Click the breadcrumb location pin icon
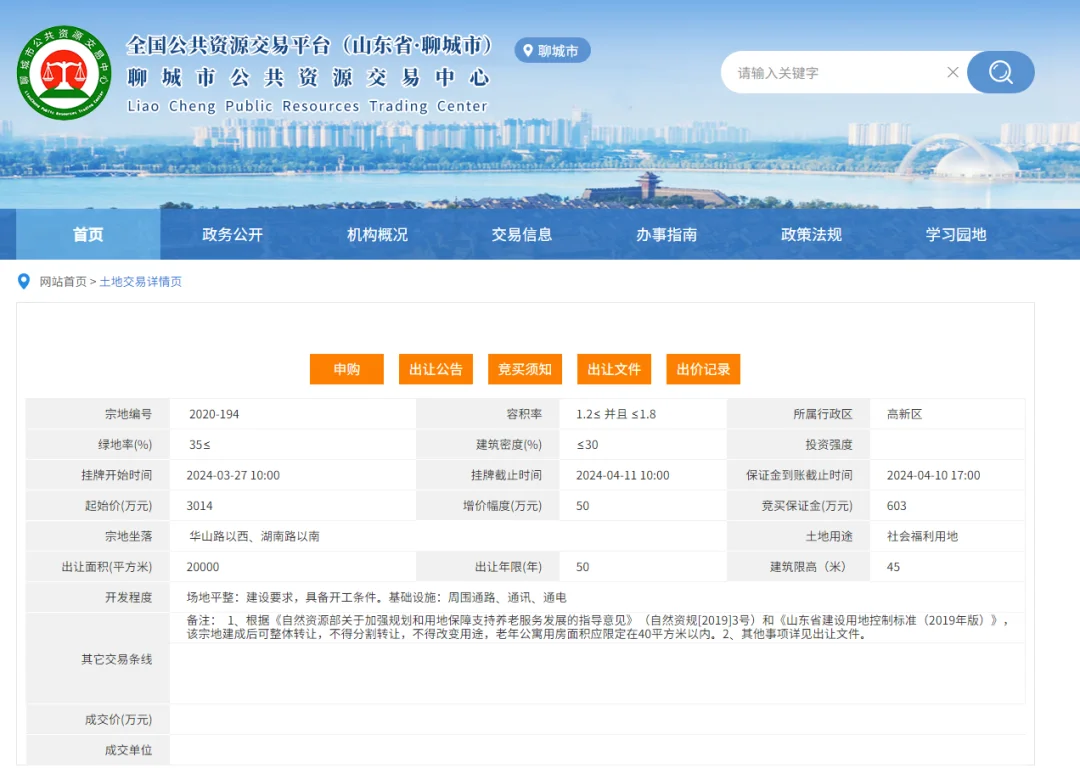The image size is (1080, 768). click(24, 282)
